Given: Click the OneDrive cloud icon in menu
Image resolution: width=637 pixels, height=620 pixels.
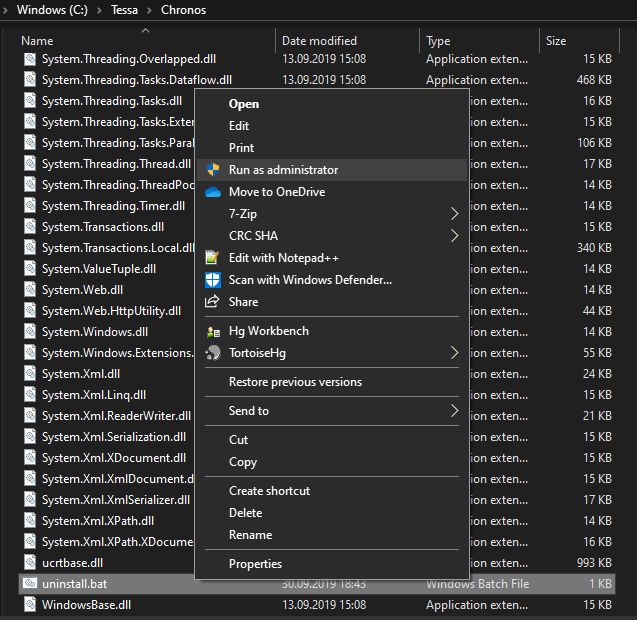Looking at the screenshot, I should [212, 192].
